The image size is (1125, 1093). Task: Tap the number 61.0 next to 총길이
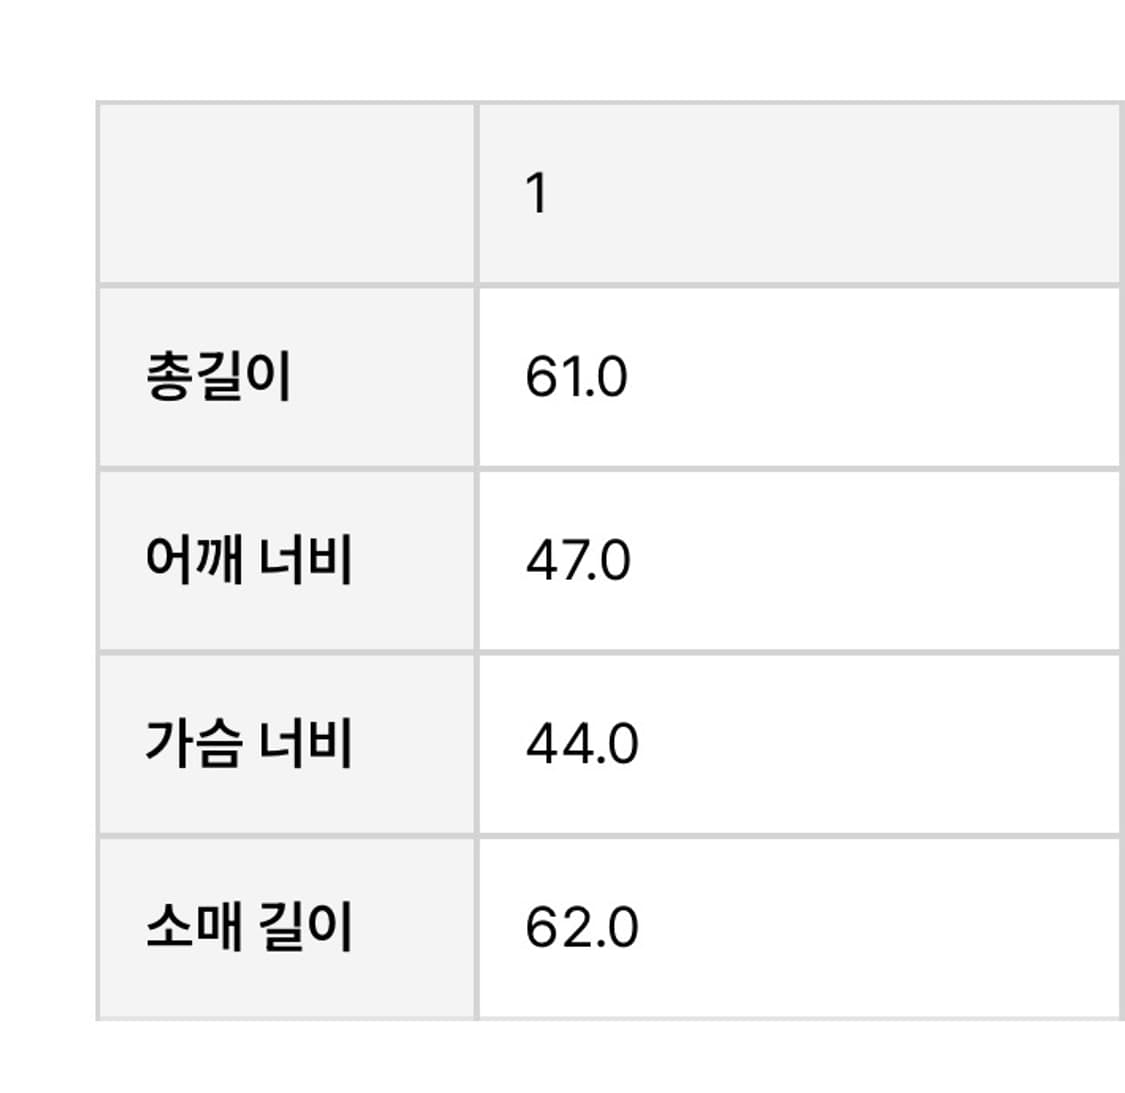tap(576, 378)
